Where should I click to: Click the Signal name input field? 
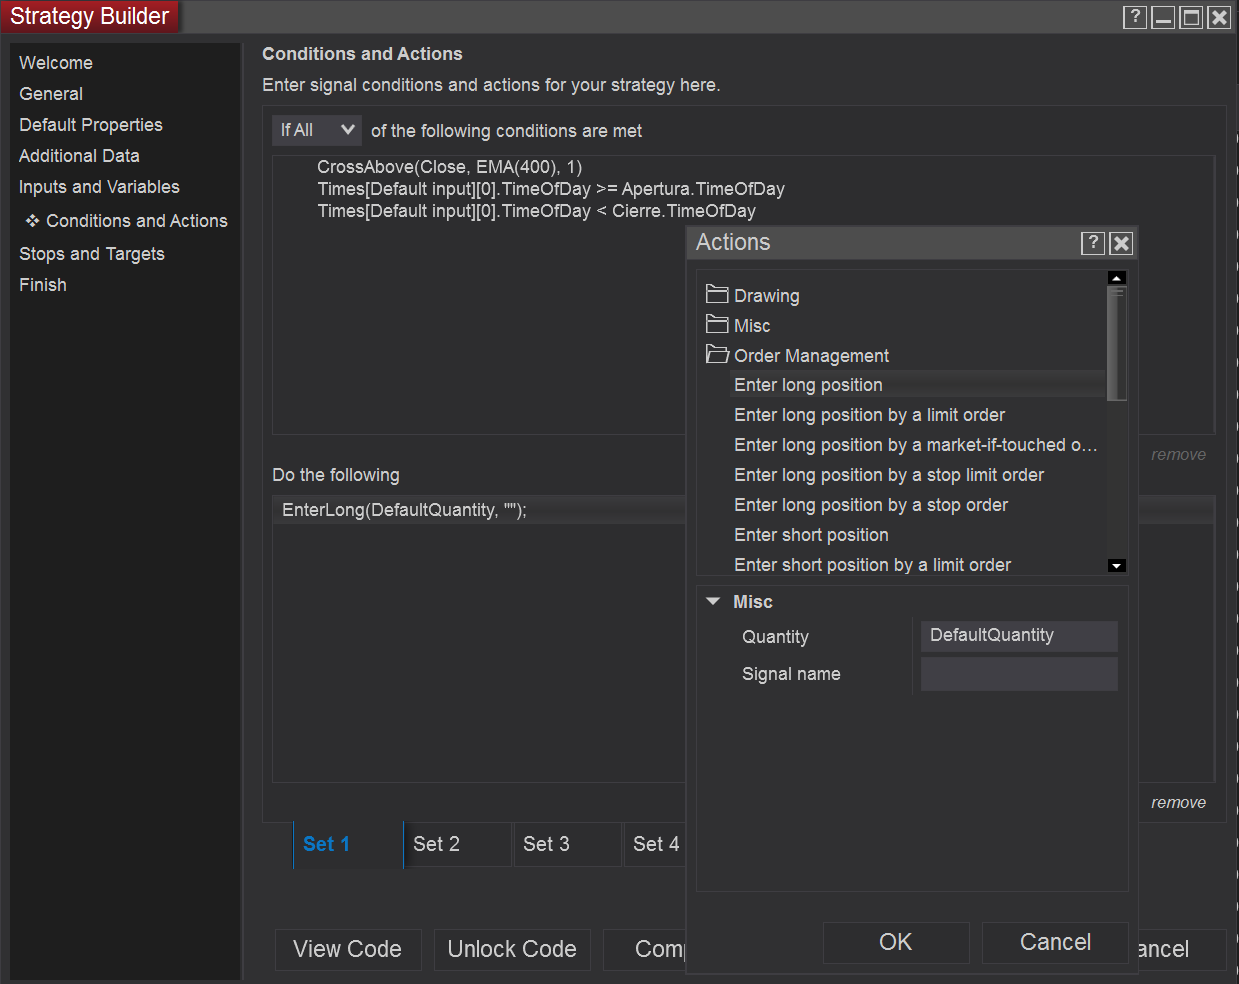[x=1018, y=674]
